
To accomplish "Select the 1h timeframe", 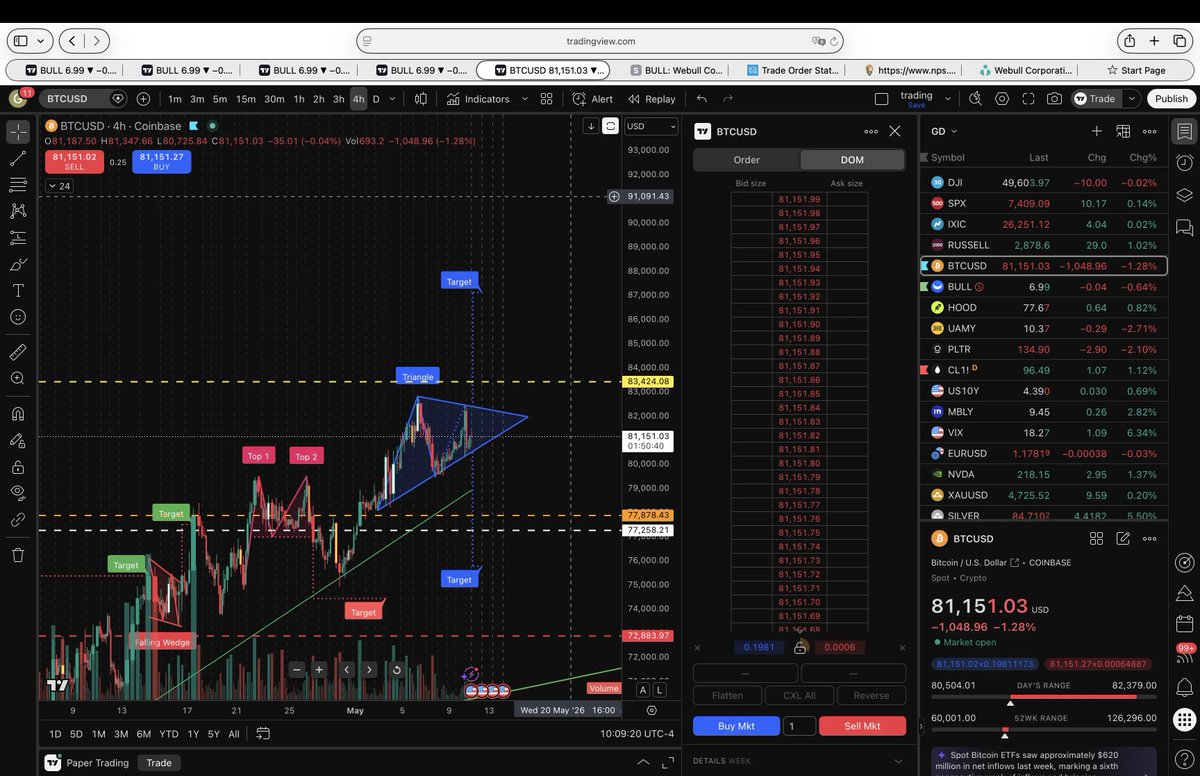I will pos(299,99).
